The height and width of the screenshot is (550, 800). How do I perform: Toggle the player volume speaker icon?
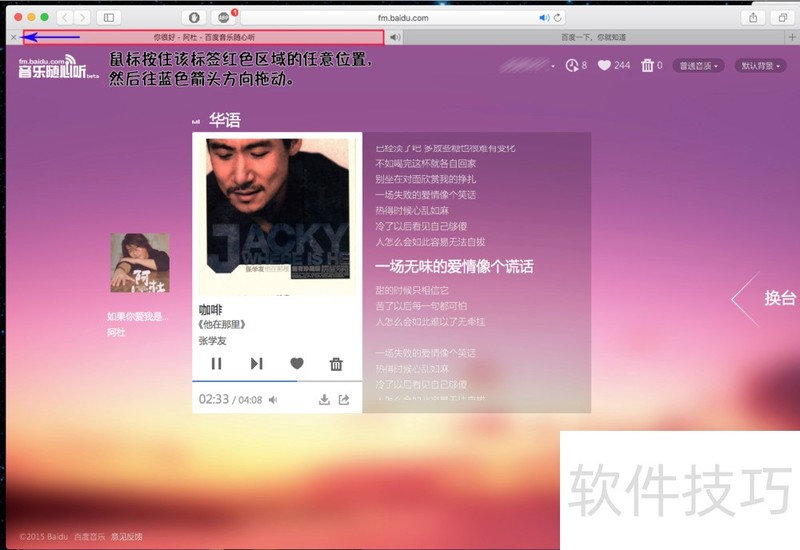[x=273, y=400]
